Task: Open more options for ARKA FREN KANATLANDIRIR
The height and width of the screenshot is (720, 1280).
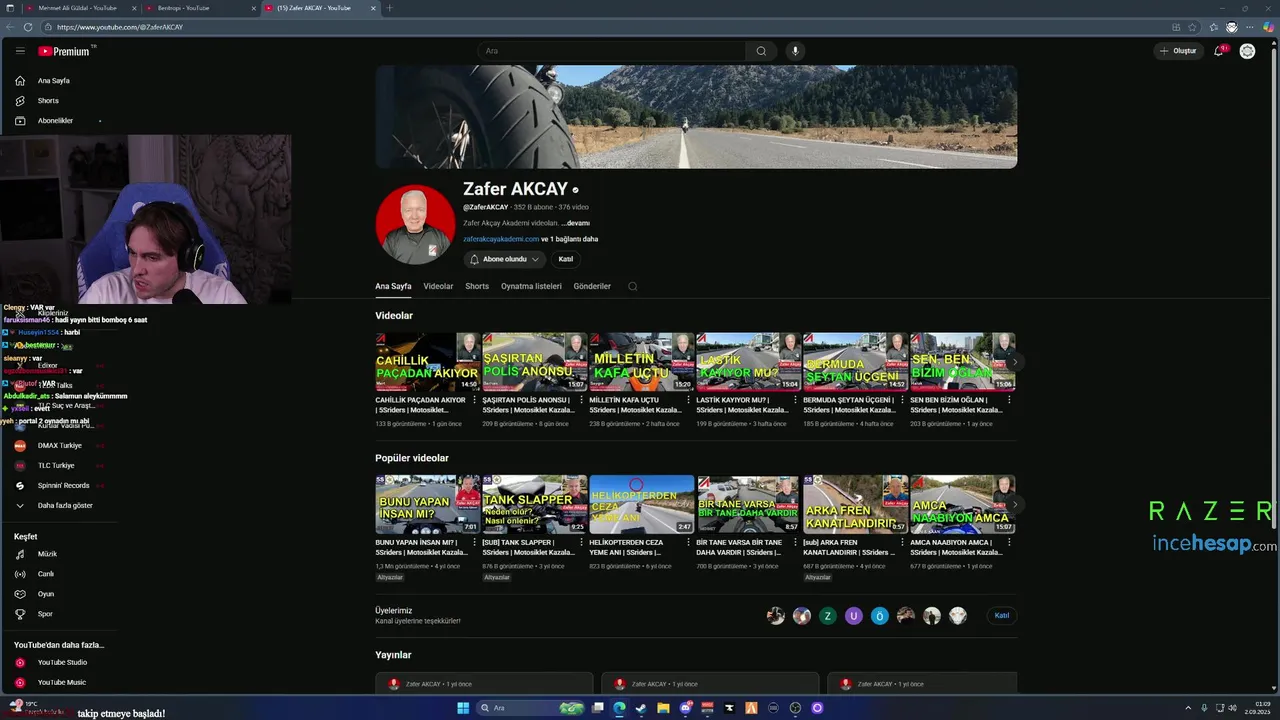Action: tap(901, 542)
